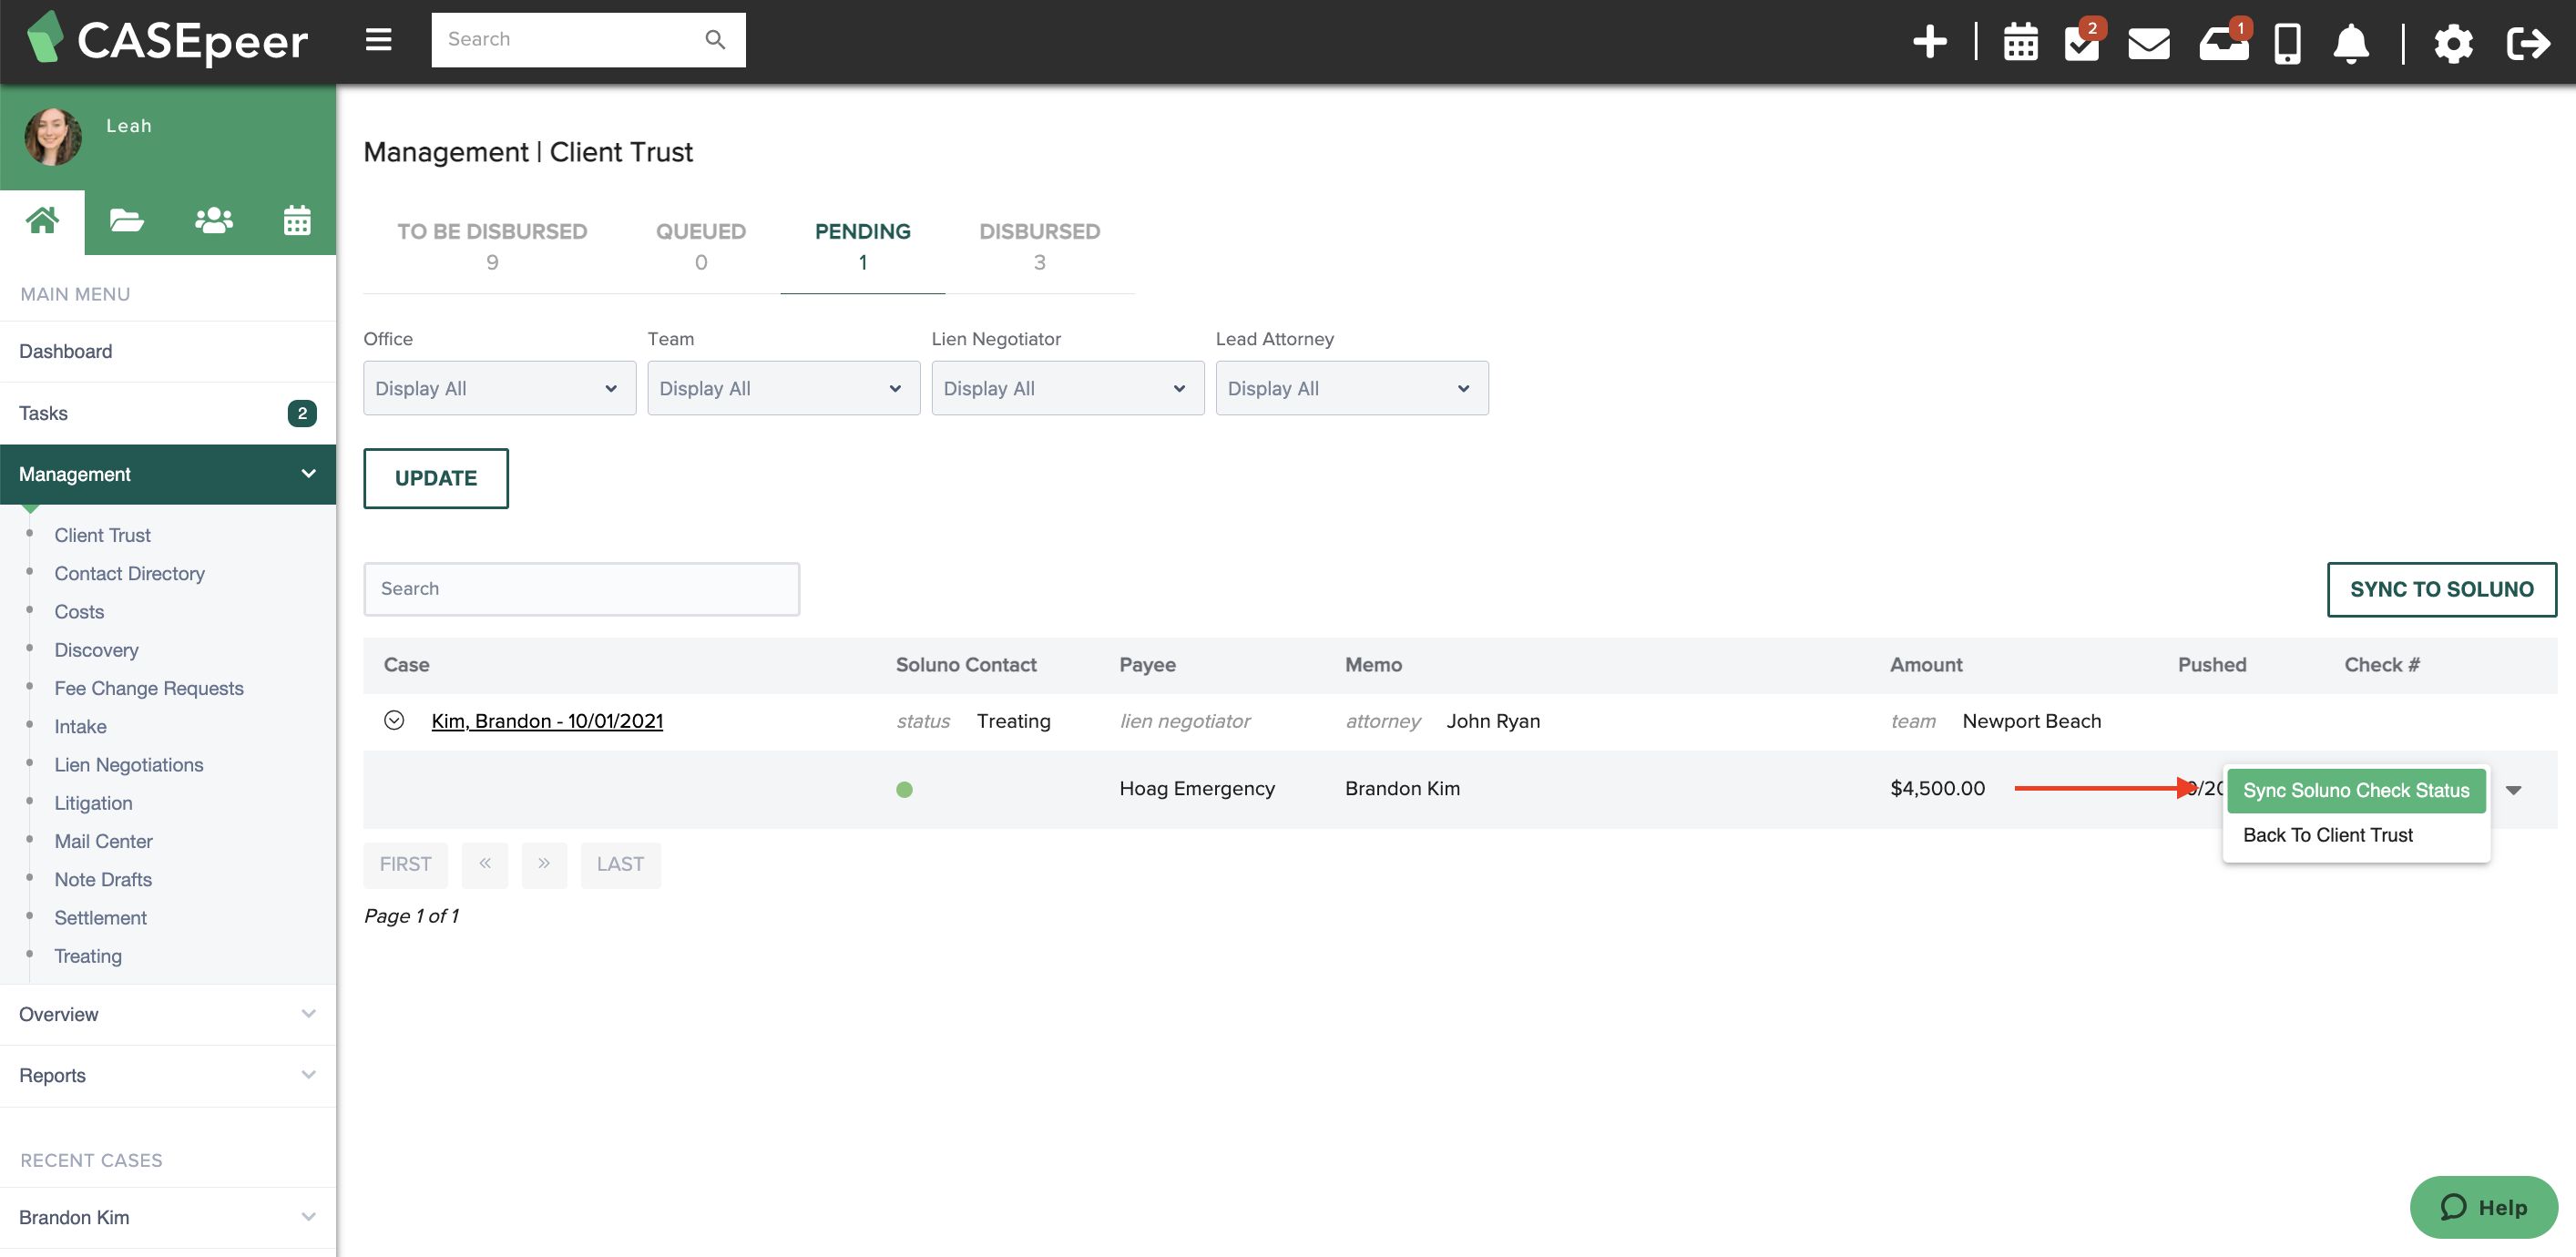Open the Team Display All dropdown
The width and height of the screenshot is (2576, 1257).
(783, 388)
